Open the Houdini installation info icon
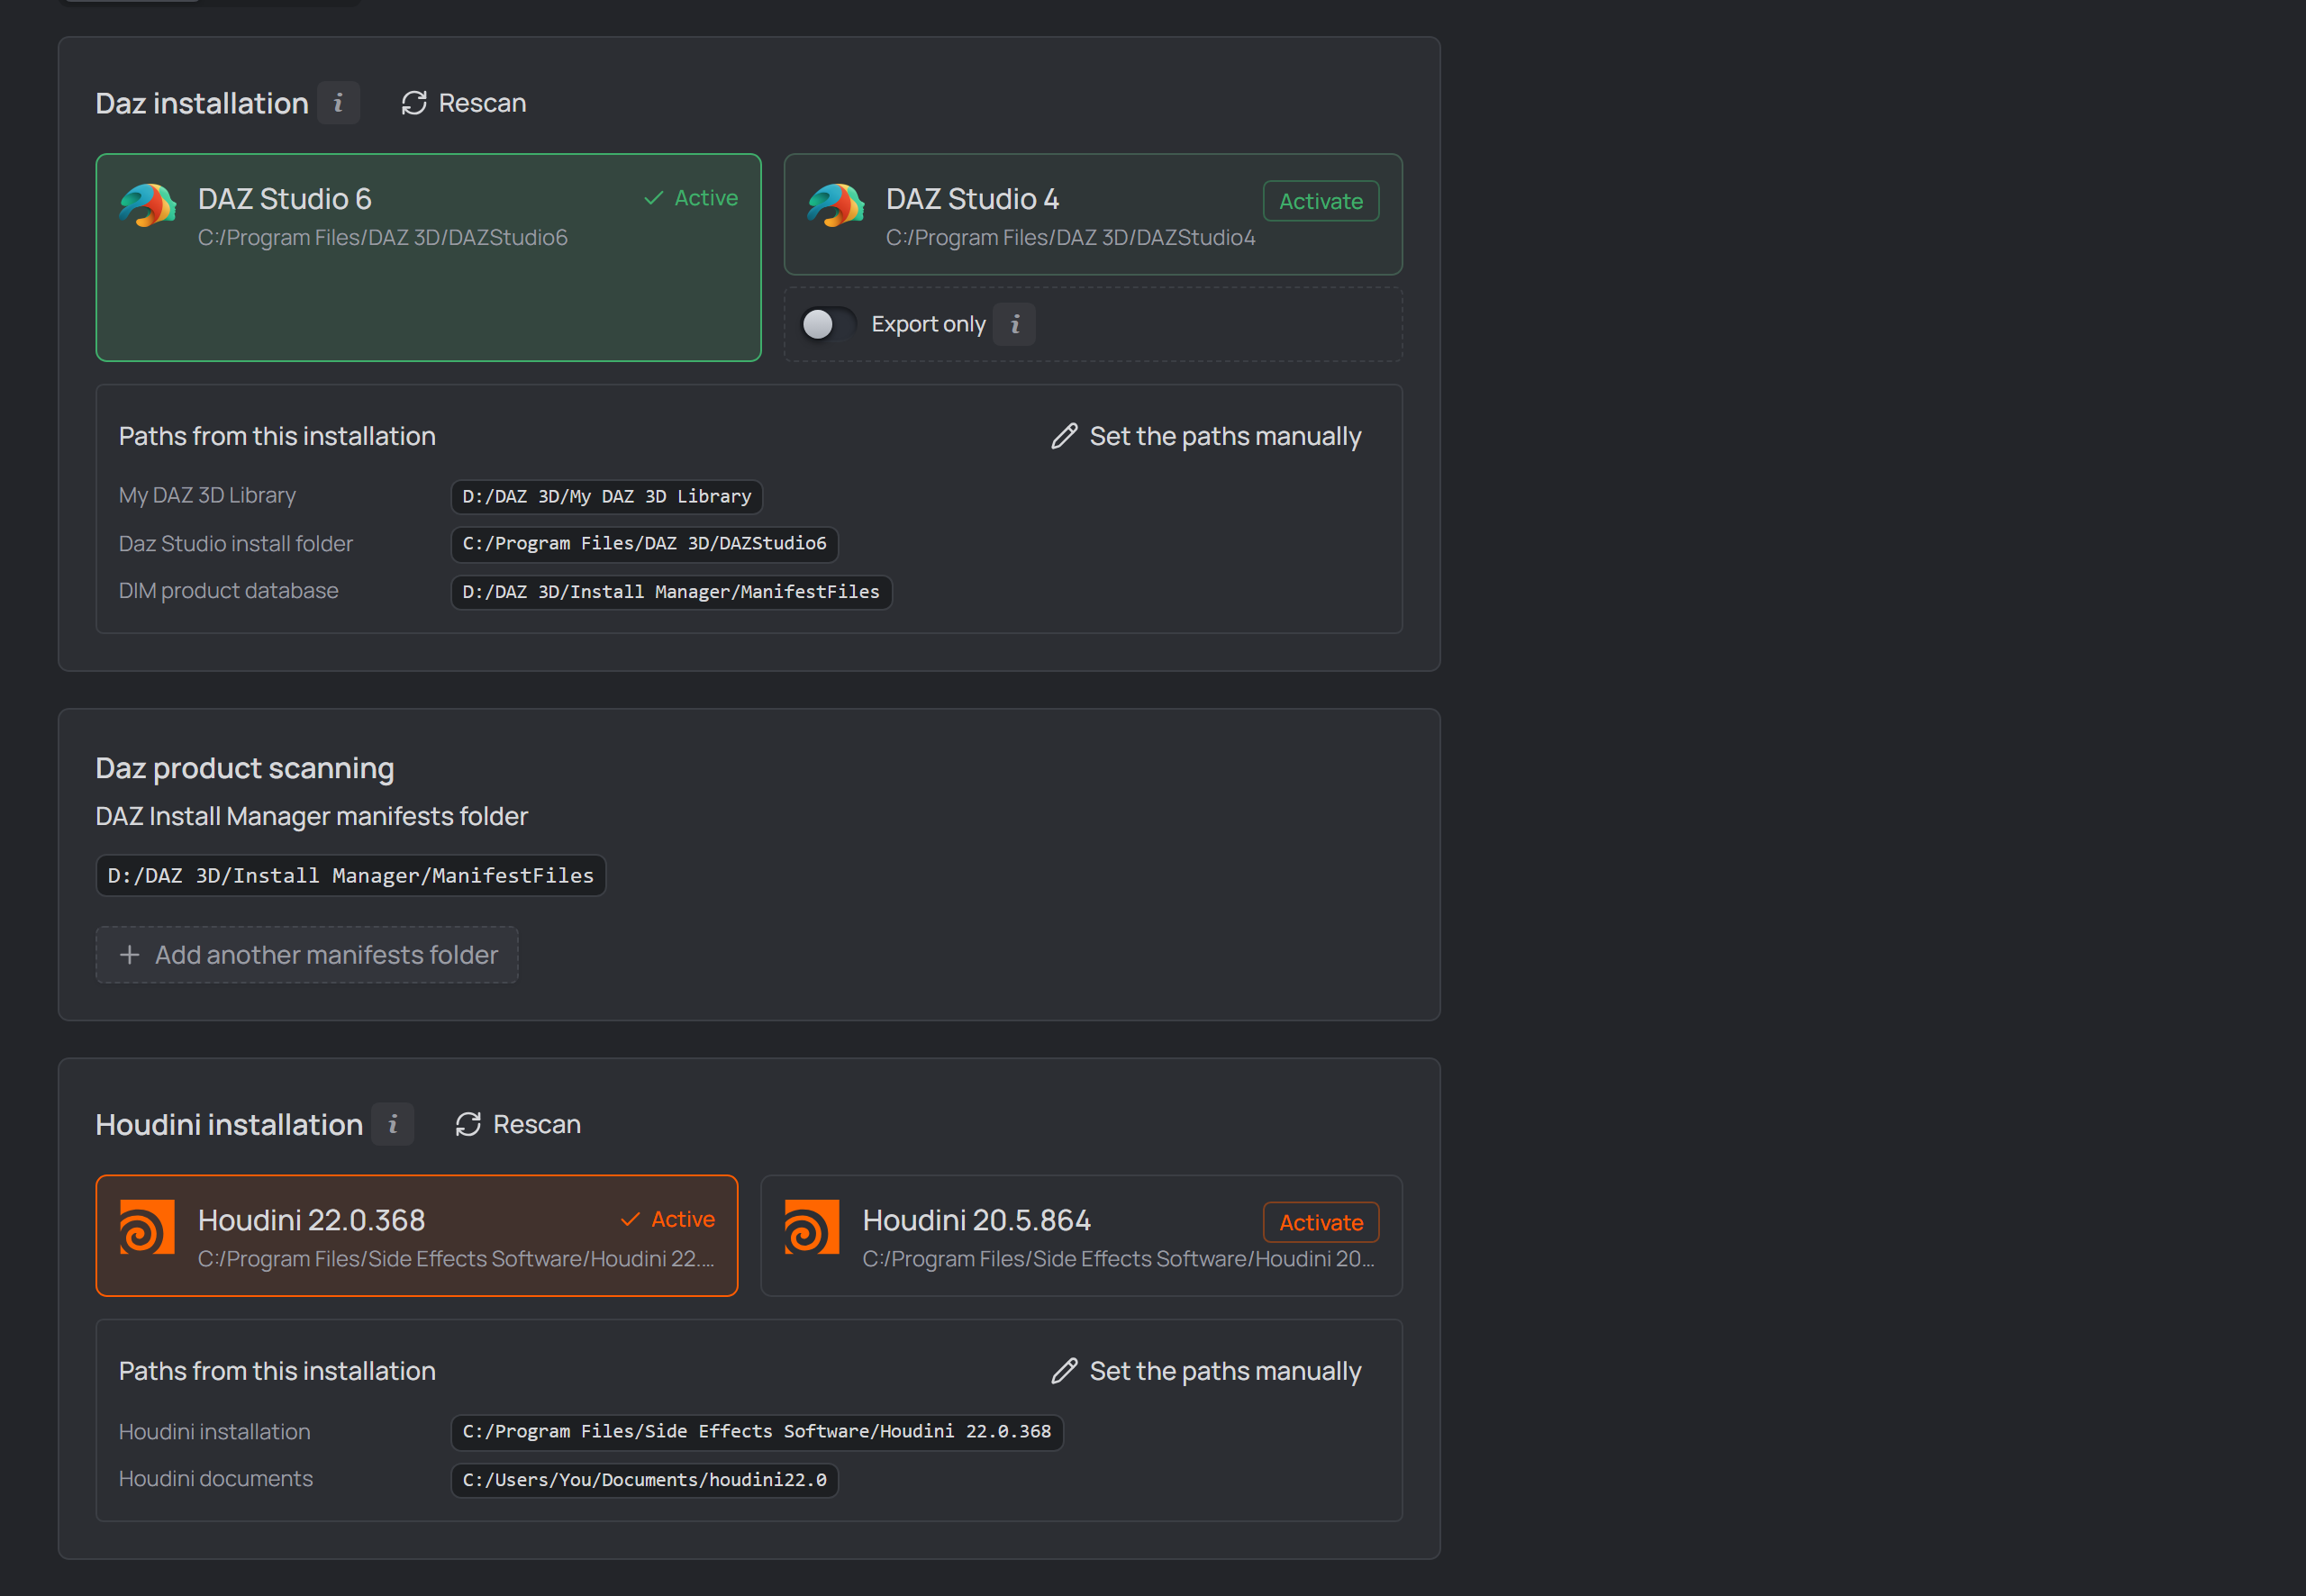 (x=393, y=1124)
